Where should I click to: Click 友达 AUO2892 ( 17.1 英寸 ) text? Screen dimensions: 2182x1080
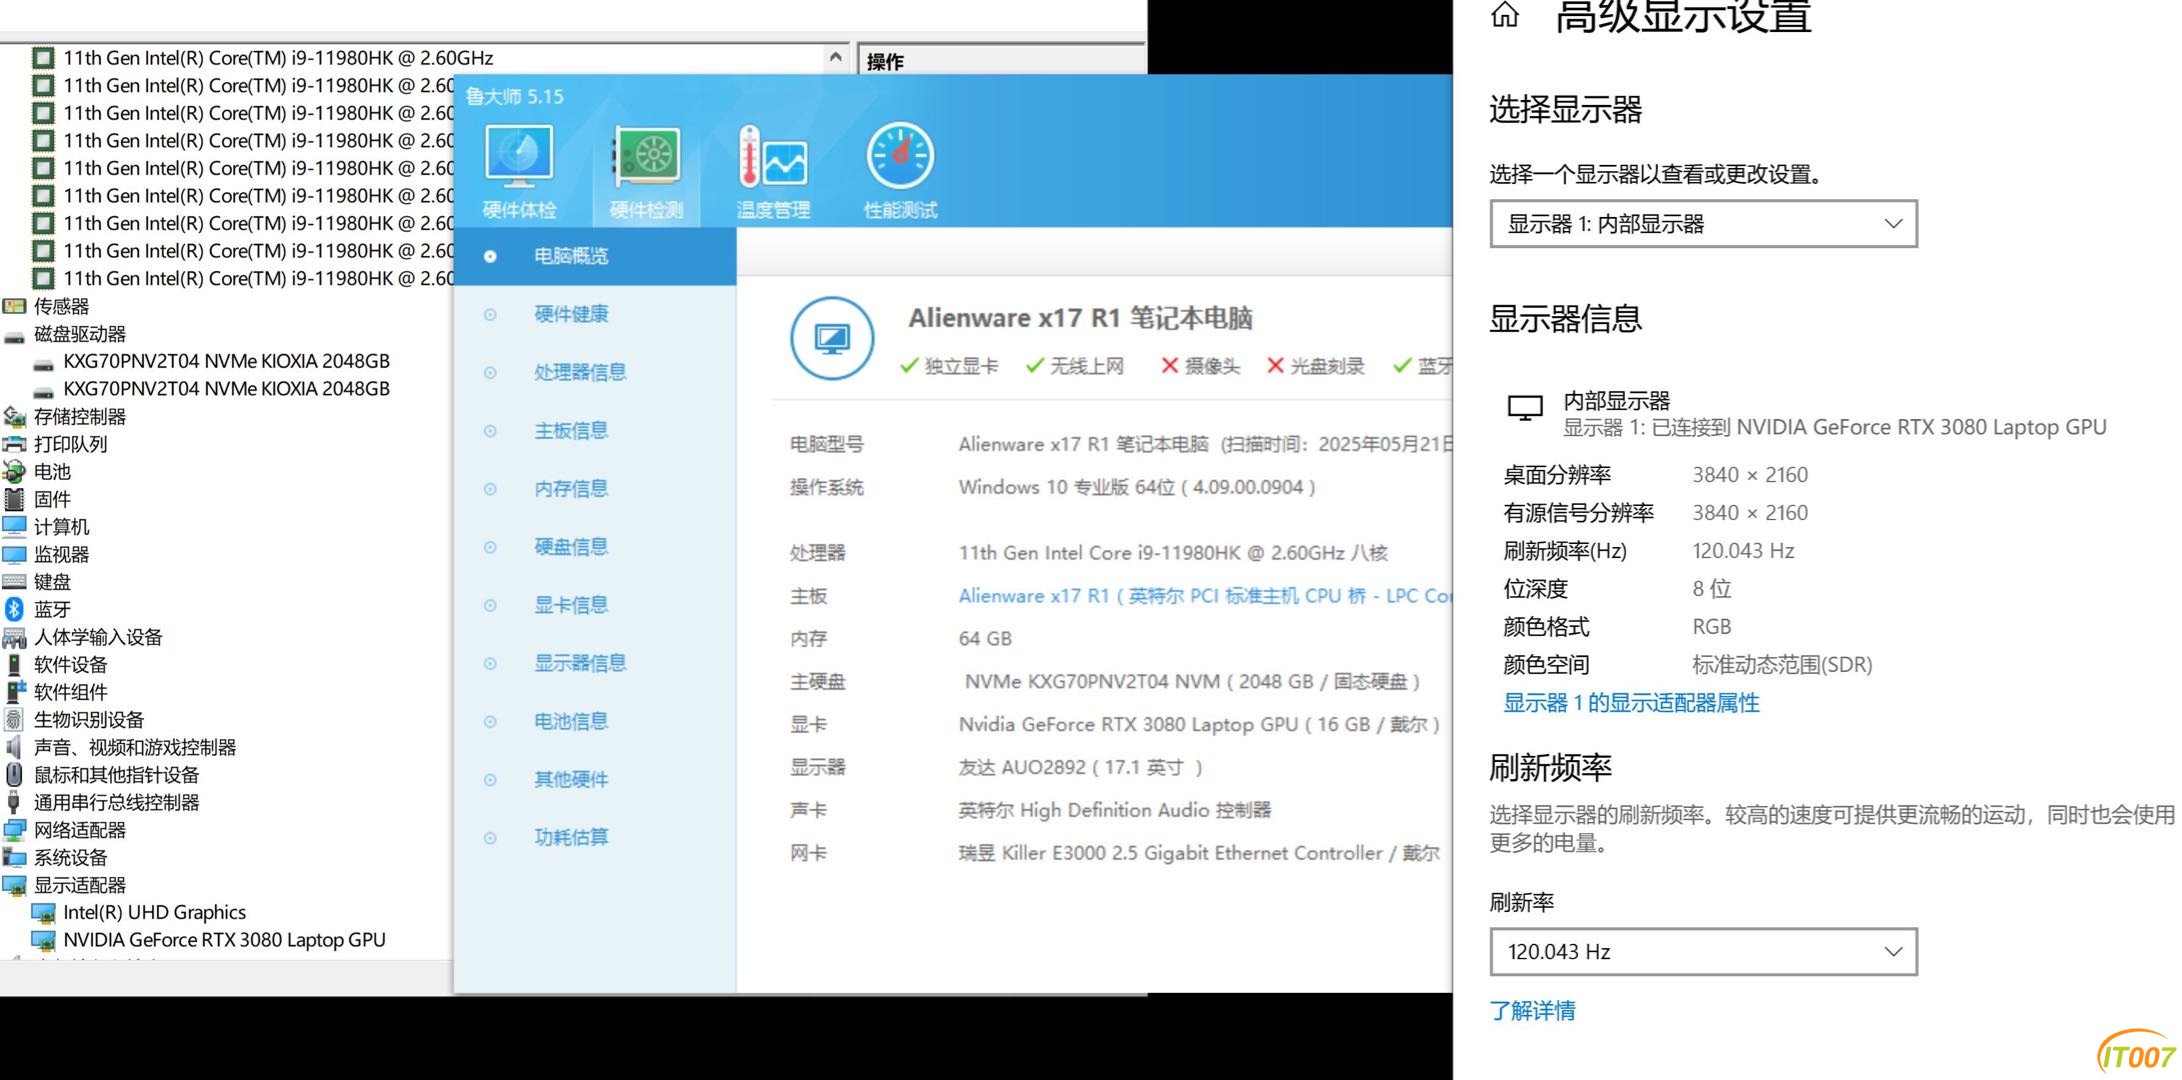click(x=1080, y=767)
